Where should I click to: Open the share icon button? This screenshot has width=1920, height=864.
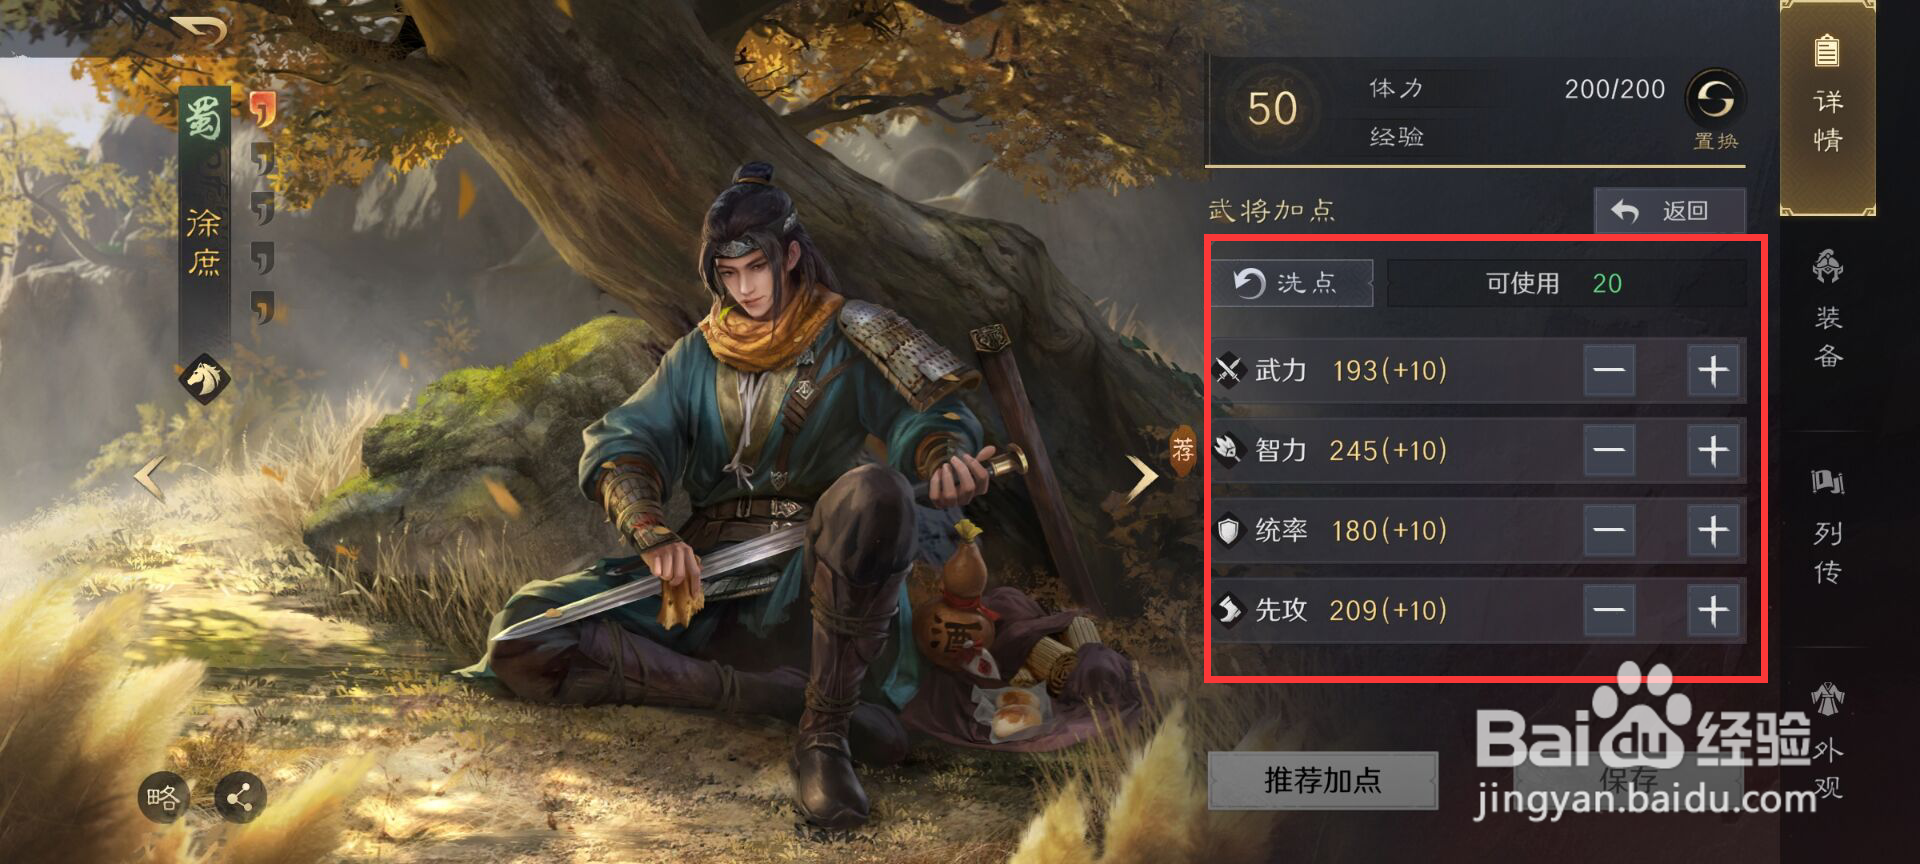pyautogui.click(x=240, y=797)
